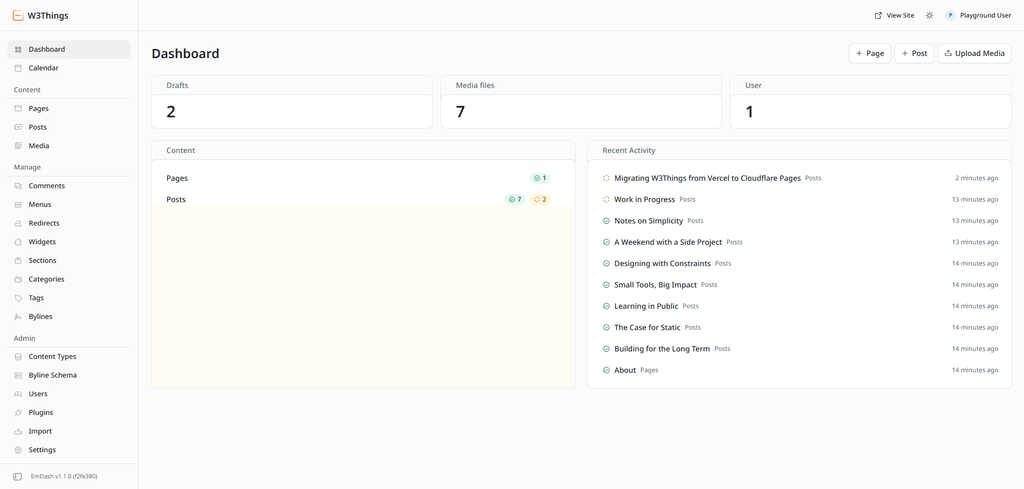The height and width of the screenshot is (489, 1024).
Task: Click the draft status icon beside Work in Progress
Action: pyautogui.click(x=606, y=199)
